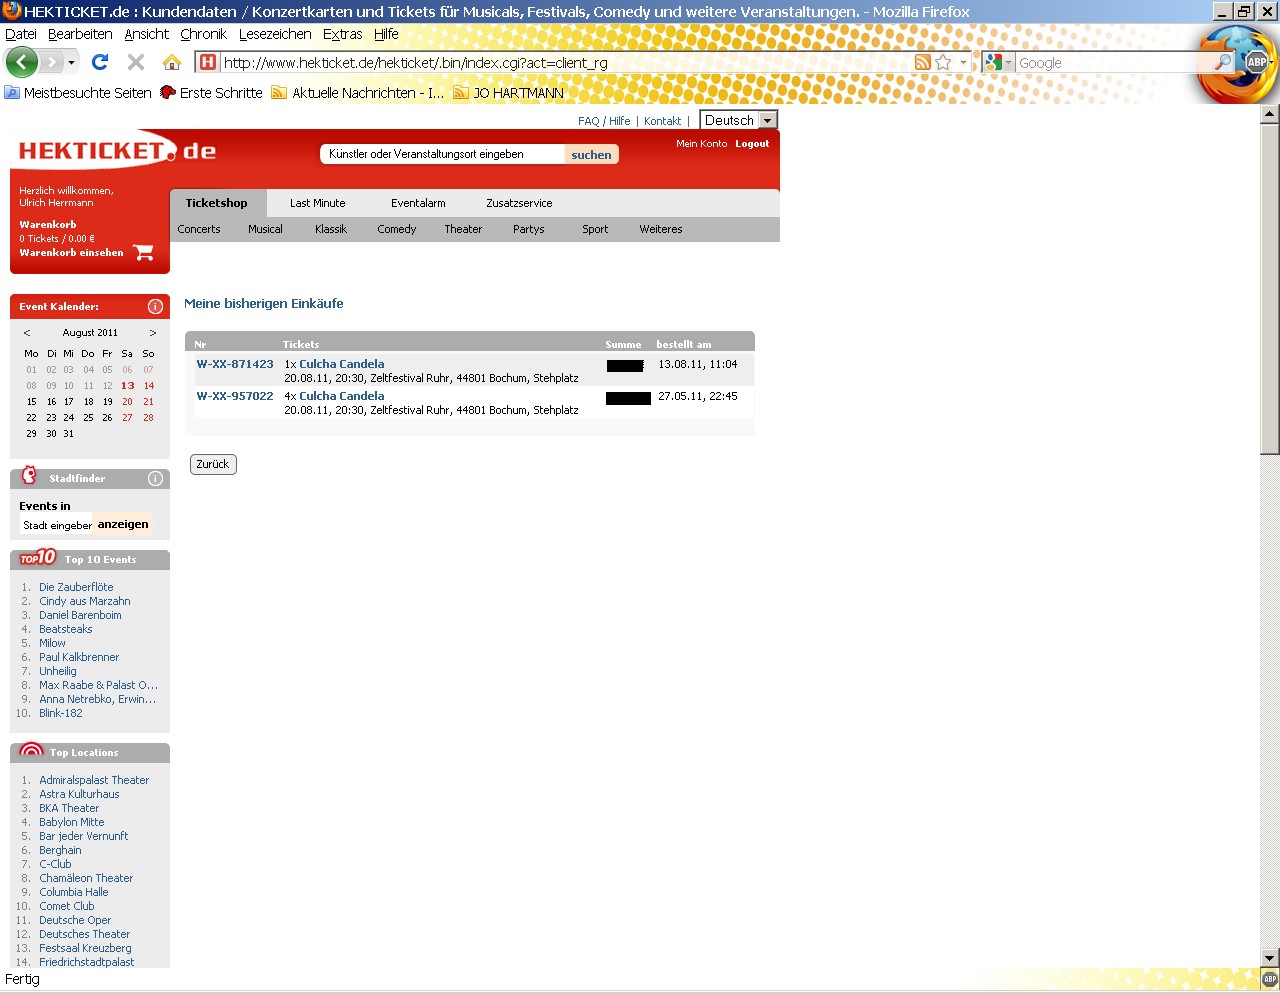
Task: Go to previous month in calendar
Action: point(27,333)
